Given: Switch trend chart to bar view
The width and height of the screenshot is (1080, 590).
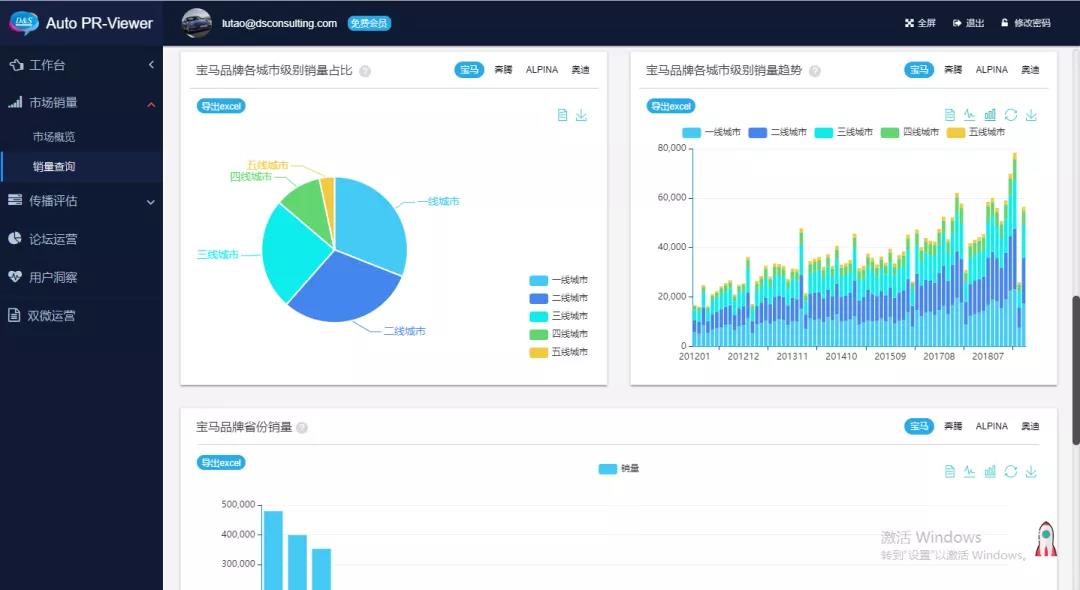Looking at the screenshot, I should click(x=990, y=115).
